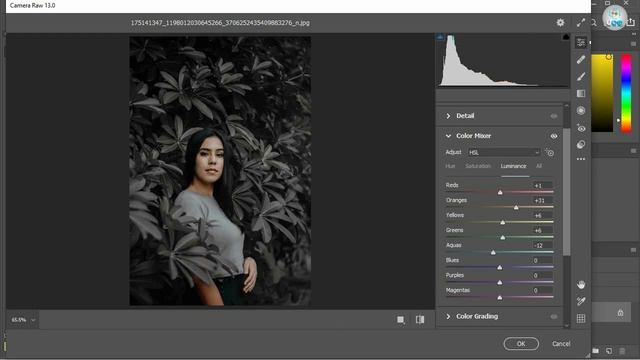Click the Magentas value field 0
This screenshot has height=360, width=640.
tap(542, 290)
